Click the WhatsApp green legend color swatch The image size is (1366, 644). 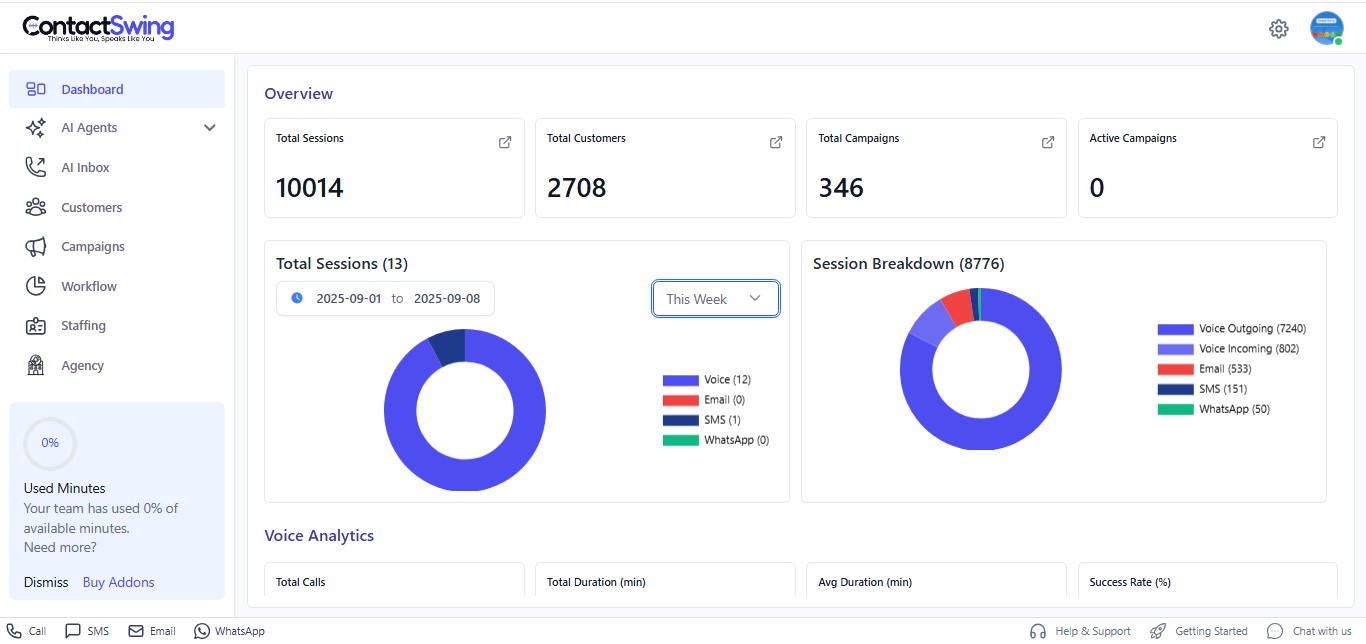click(x=1175, y=409)
